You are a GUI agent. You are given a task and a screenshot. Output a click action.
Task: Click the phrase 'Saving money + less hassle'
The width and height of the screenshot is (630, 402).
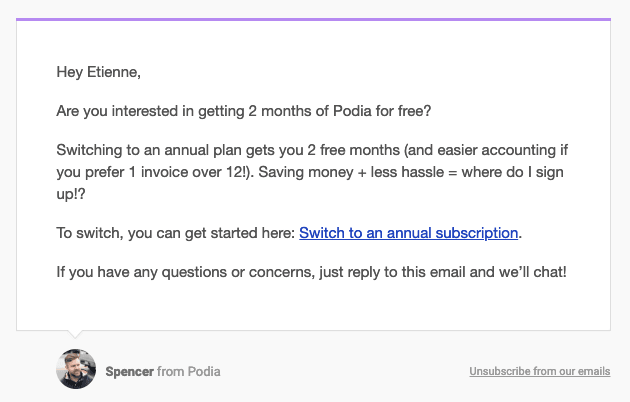point(351,172)
